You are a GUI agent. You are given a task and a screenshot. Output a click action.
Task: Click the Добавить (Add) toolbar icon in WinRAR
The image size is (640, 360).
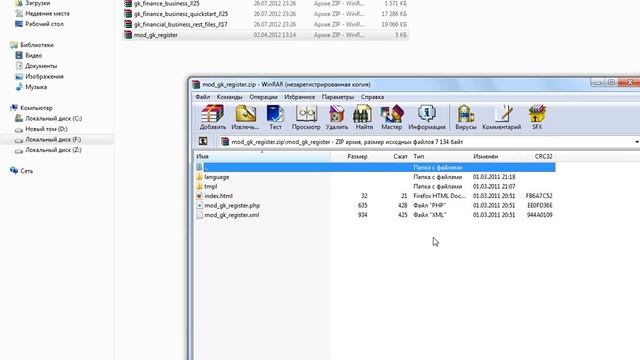click(213, 117)
